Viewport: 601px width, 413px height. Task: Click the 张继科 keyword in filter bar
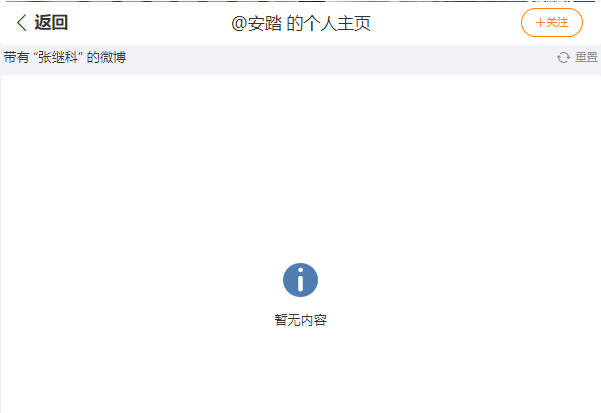pyautogui.click(x=58, y=57)
